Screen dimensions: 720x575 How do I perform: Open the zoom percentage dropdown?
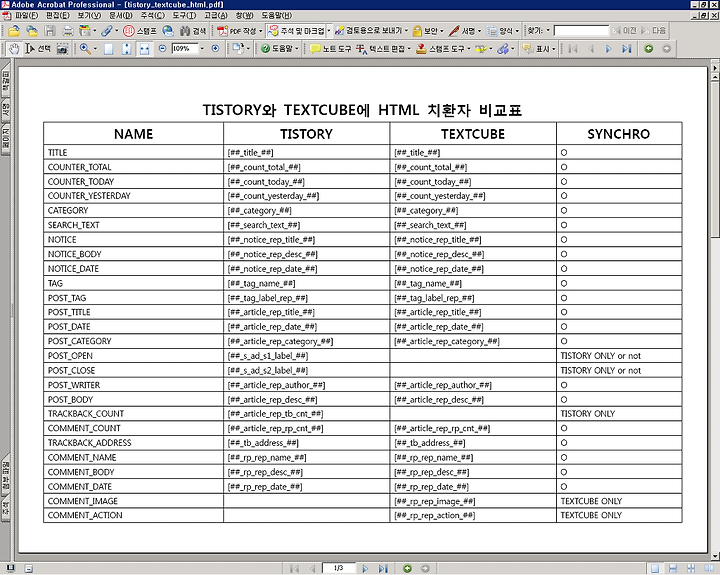pyautogui.click(x=202, y=48)
